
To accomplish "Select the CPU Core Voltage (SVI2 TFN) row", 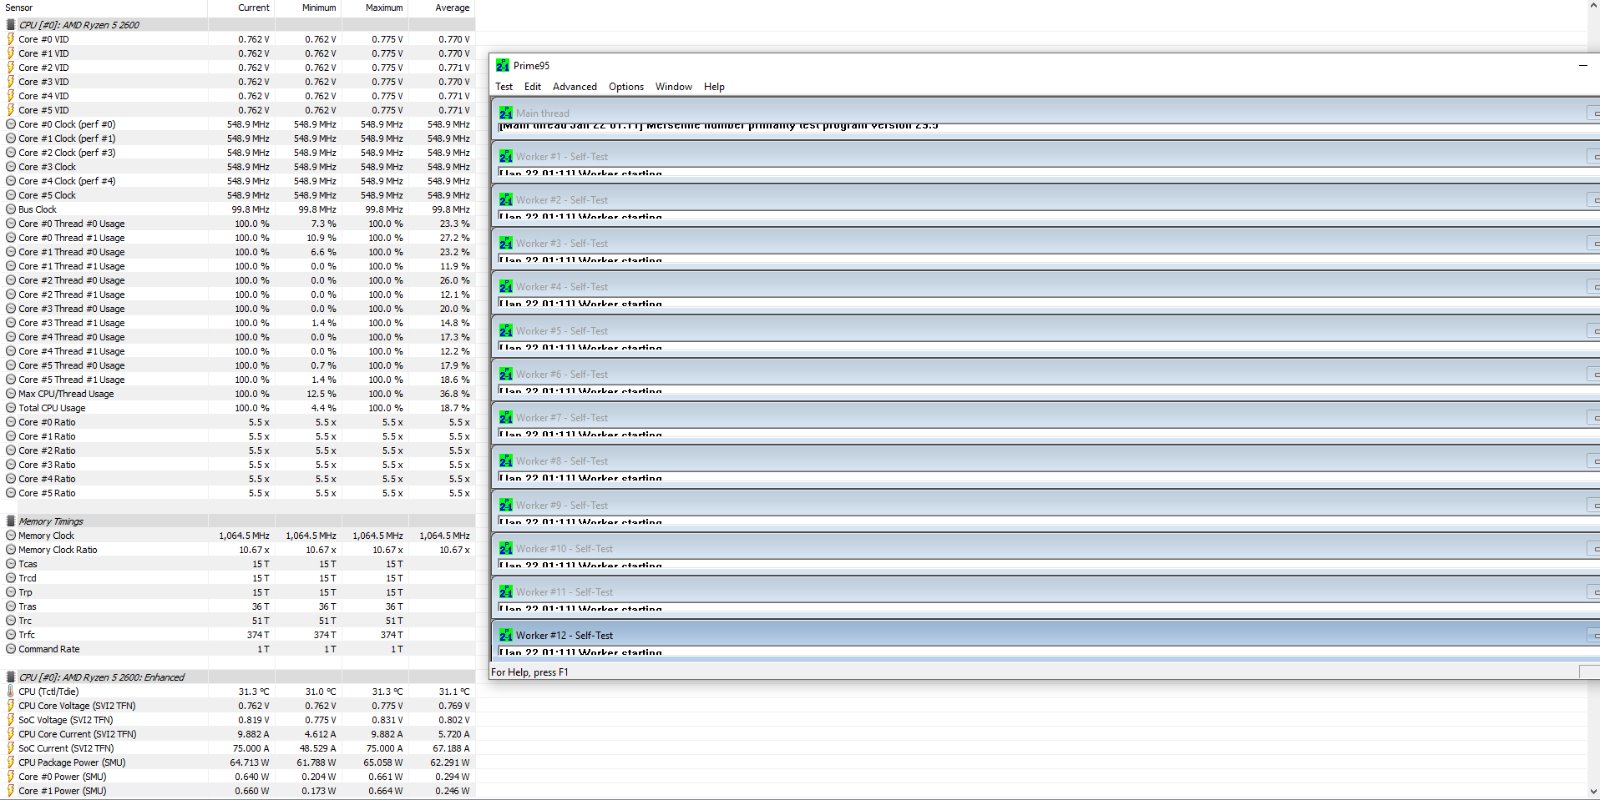I will (x=237, y=706).
